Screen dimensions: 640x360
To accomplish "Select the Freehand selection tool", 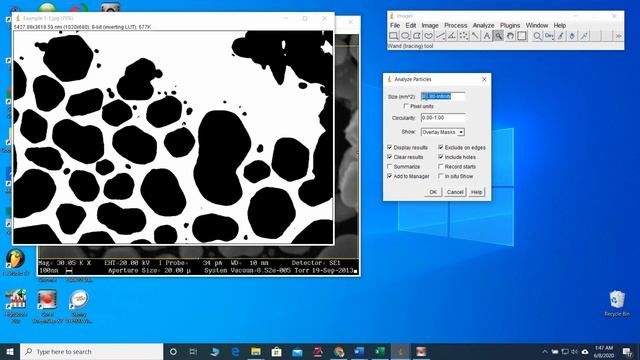I will pos(428,36).
